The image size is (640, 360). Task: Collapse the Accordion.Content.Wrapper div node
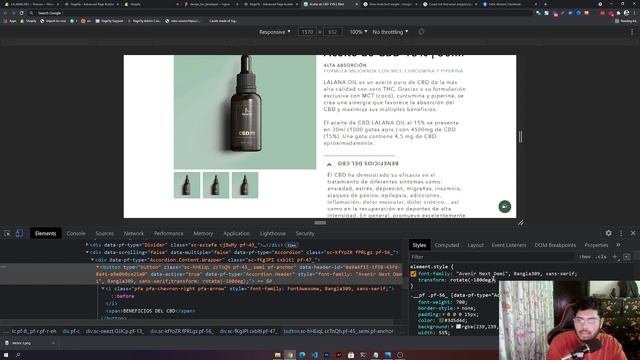pos(92,260)
